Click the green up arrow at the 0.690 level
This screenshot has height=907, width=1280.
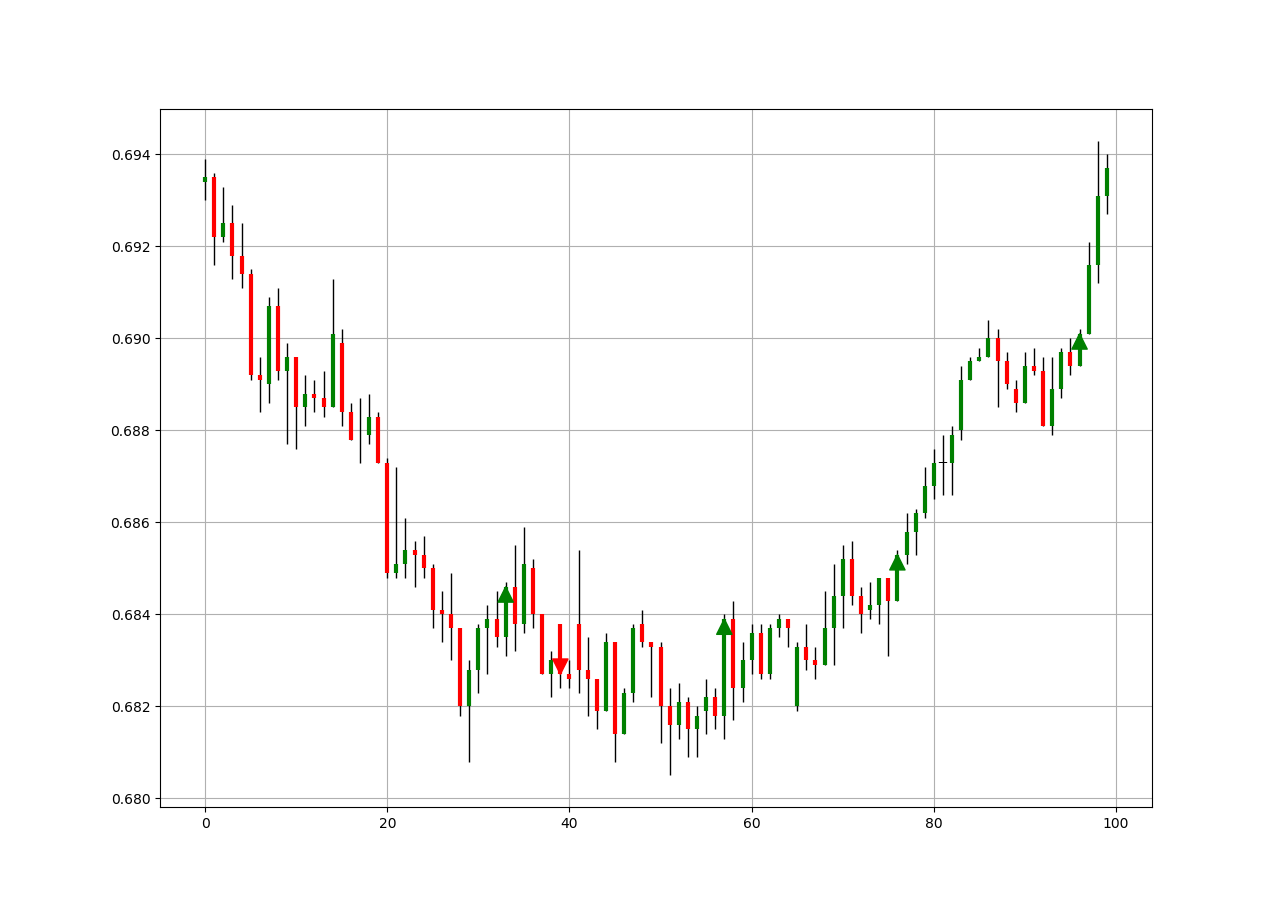pyautogui.click(x=1079, y=341)
